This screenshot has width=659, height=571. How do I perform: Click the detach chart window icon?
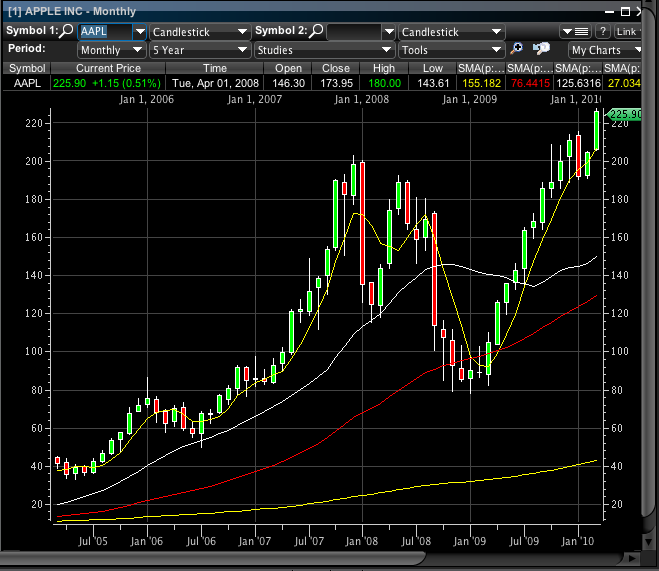tap(541, 49)
